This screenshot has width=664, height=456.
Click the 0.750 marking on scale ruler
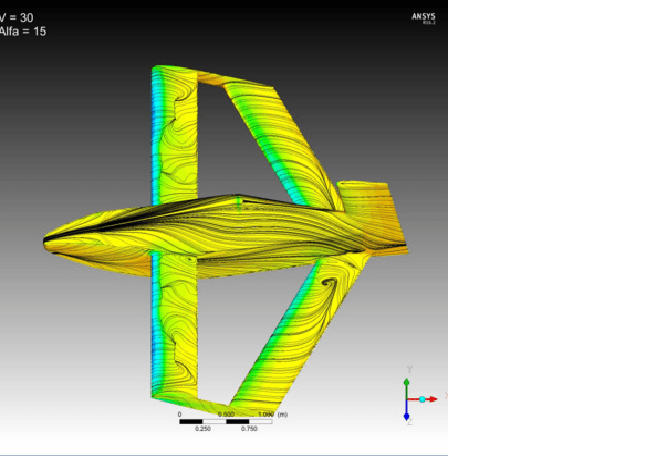coord(250,429)
